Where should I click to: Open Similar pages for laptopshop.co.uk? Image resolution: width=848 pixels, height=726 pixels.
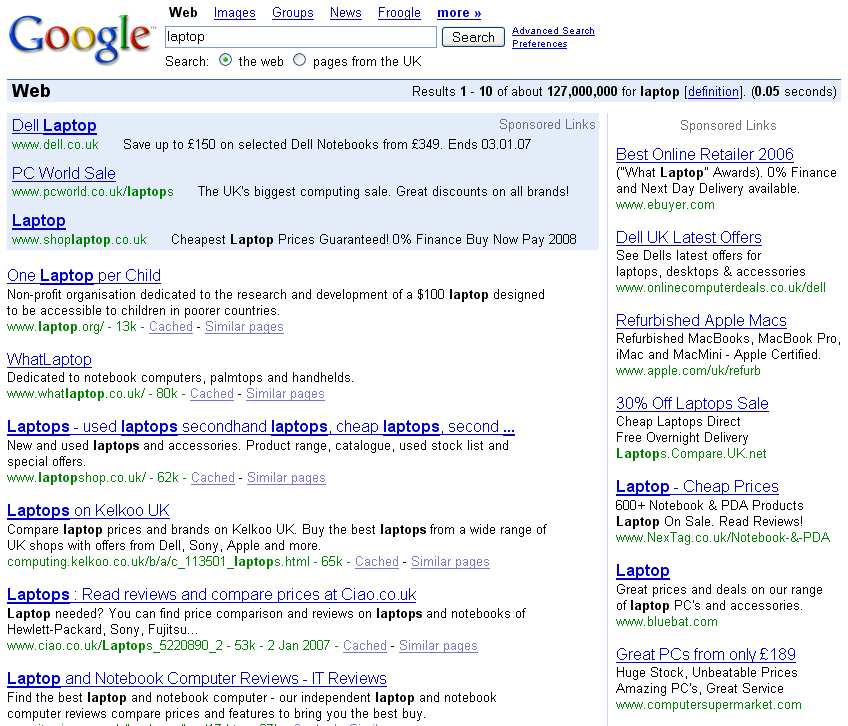click(x=286, y=478)
